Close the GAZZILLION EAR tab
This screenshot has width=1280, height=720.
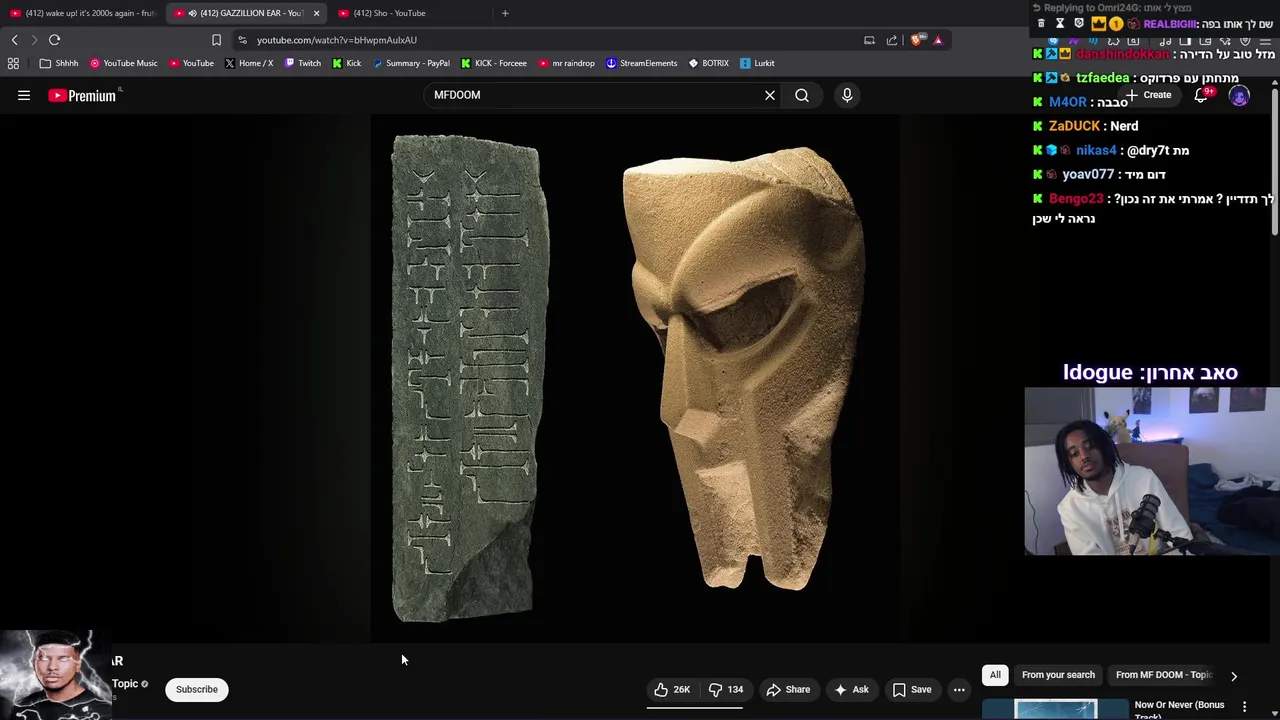(316, 13)
